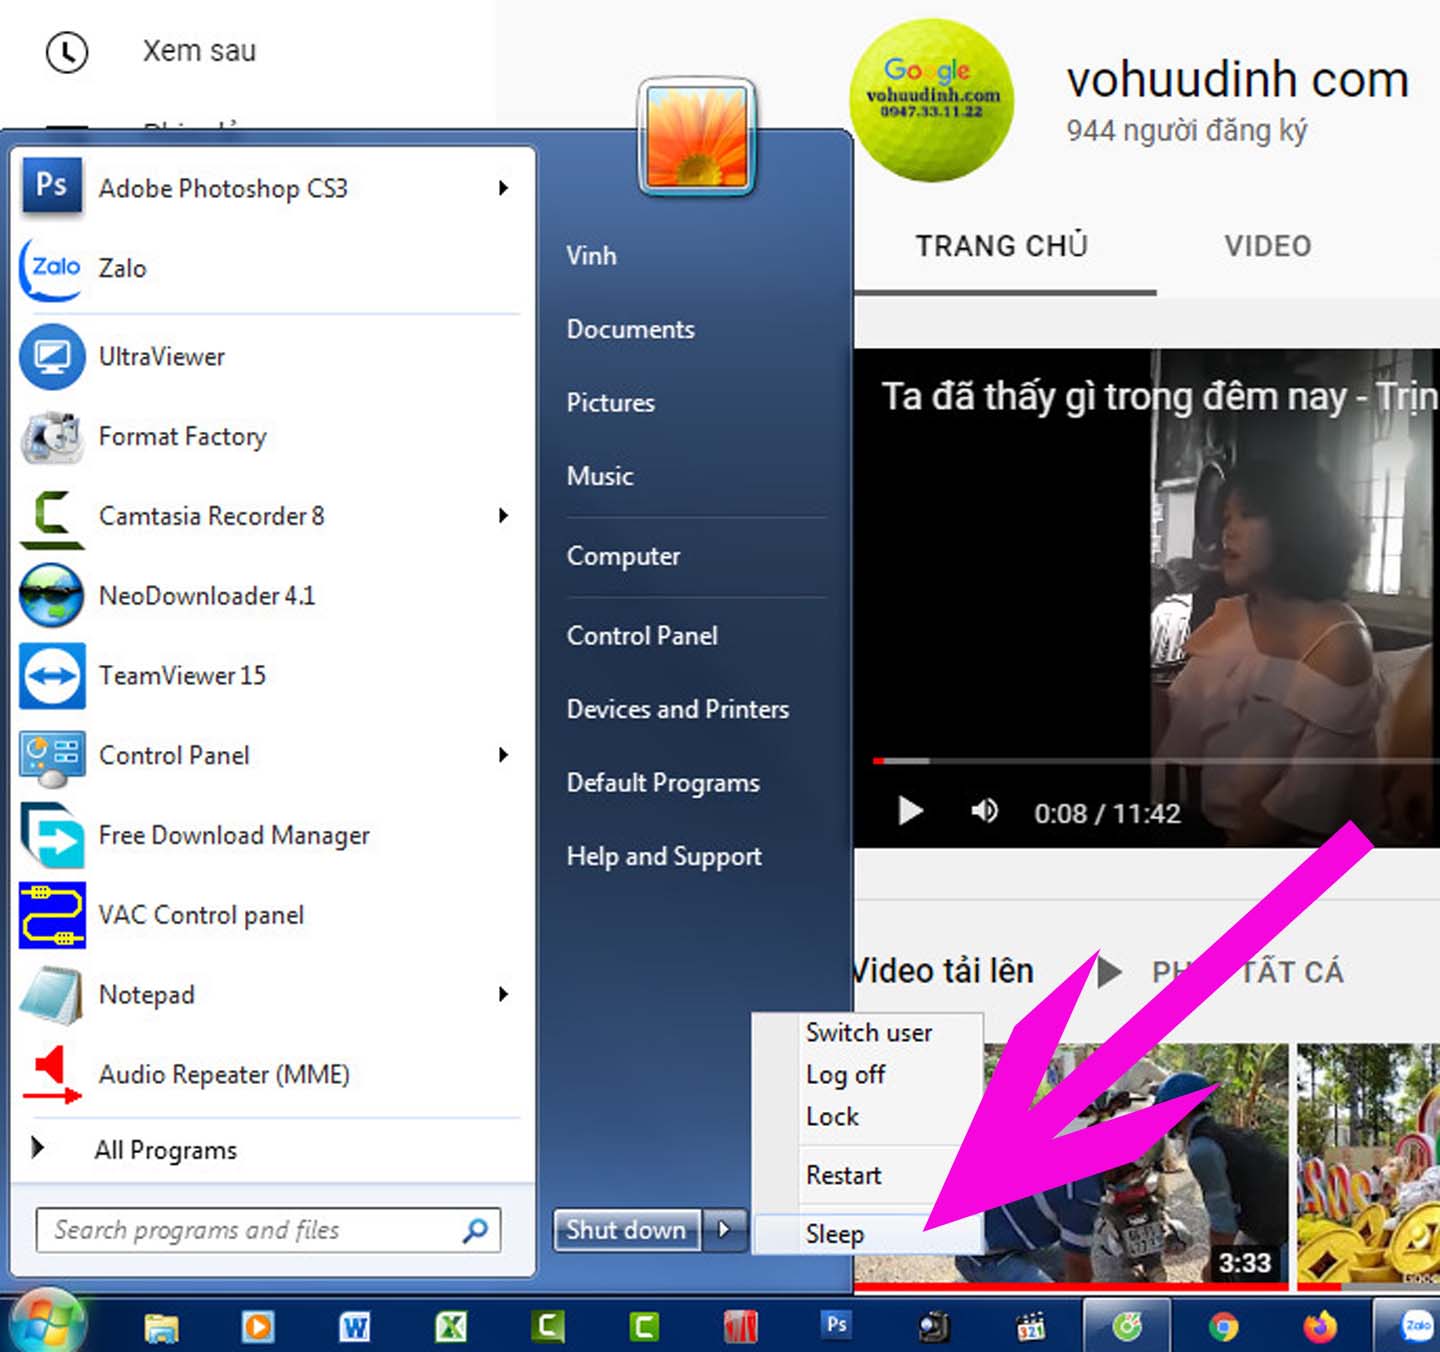The width and height of the screenshot is (1440, 1352).
Task: Open the arrow next to Shut down
Action: (x=725, y=1230)
